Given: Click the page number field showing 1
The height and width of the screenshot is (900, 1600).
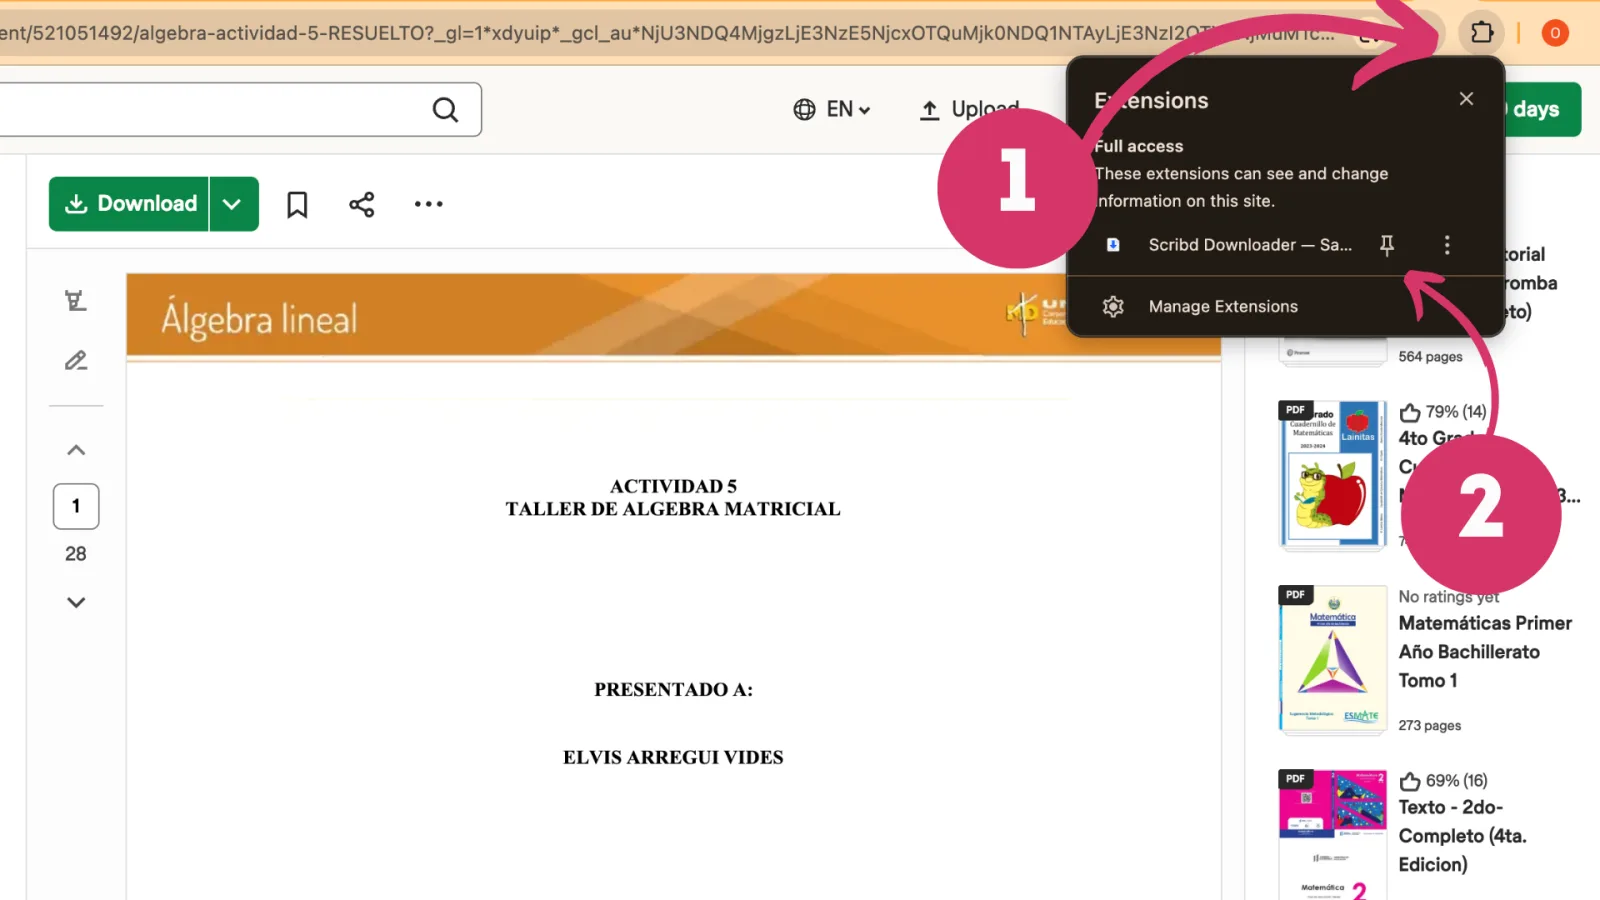Looking at the screenshot, I should pyautogui.click(x=76, y=506).
